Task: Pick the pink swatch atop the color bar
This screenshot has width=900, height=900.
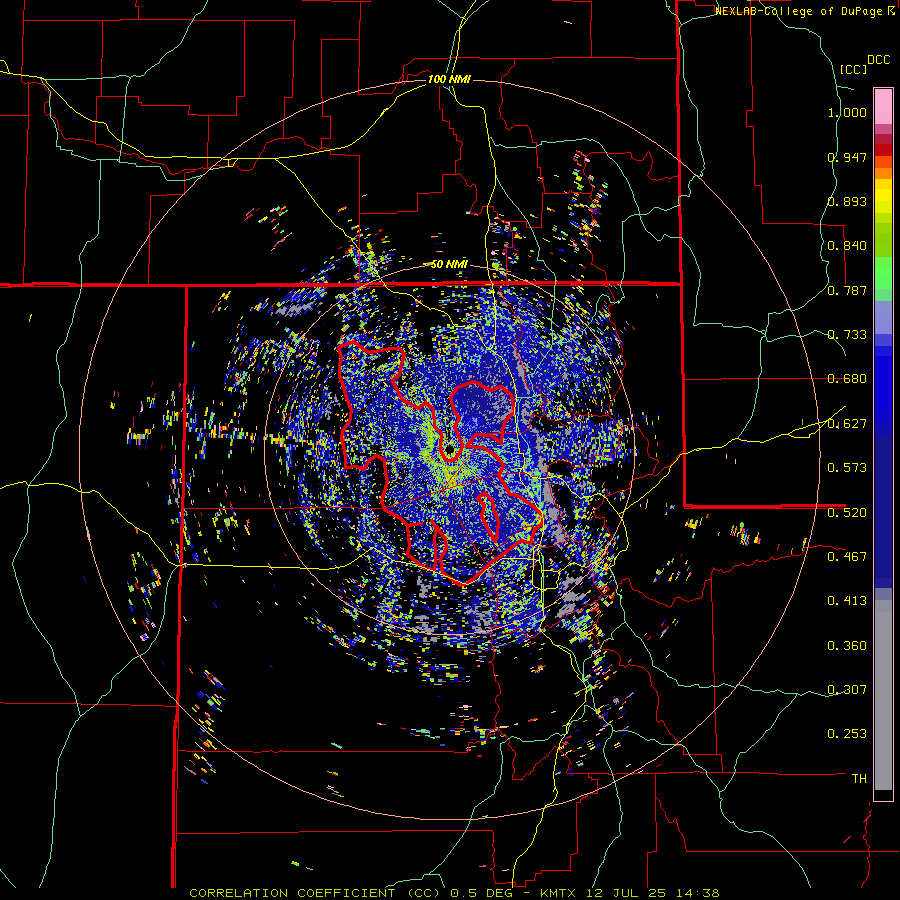Action: (883, 106)
